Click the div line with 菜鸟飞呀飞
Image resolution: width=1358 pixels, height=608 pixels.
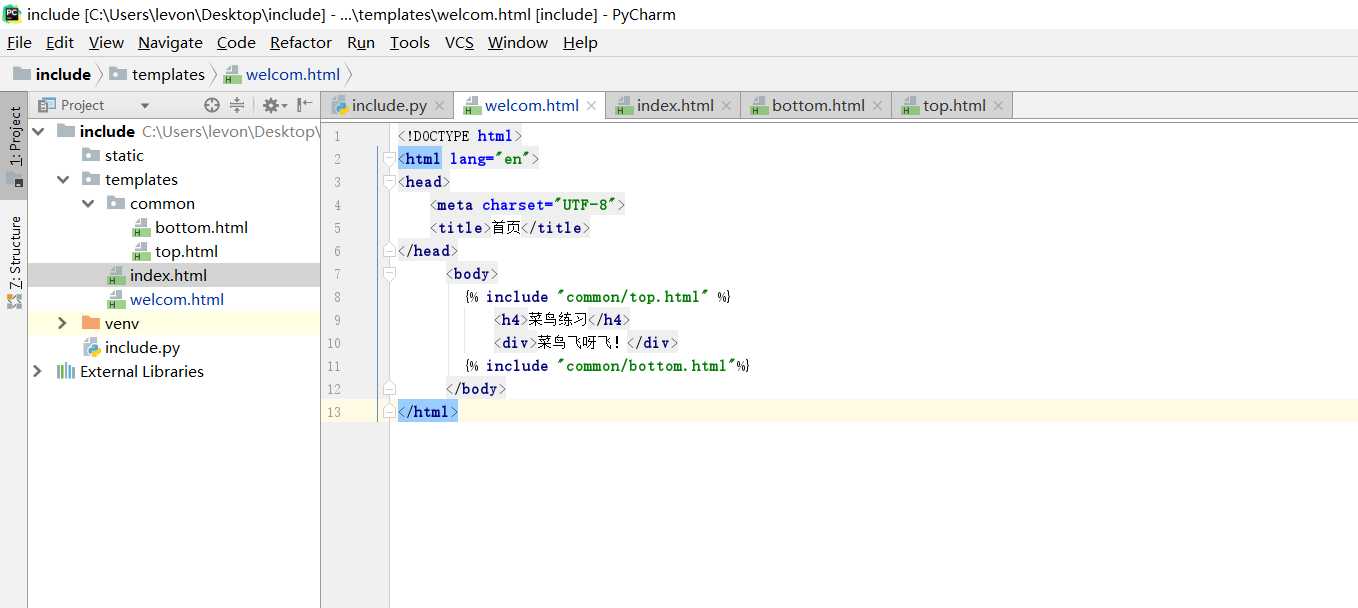pos(586,342)
